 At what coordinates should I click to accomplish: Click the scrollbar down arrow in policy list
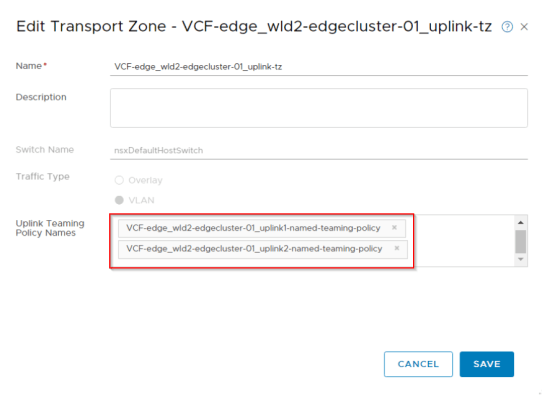point(521,259)
